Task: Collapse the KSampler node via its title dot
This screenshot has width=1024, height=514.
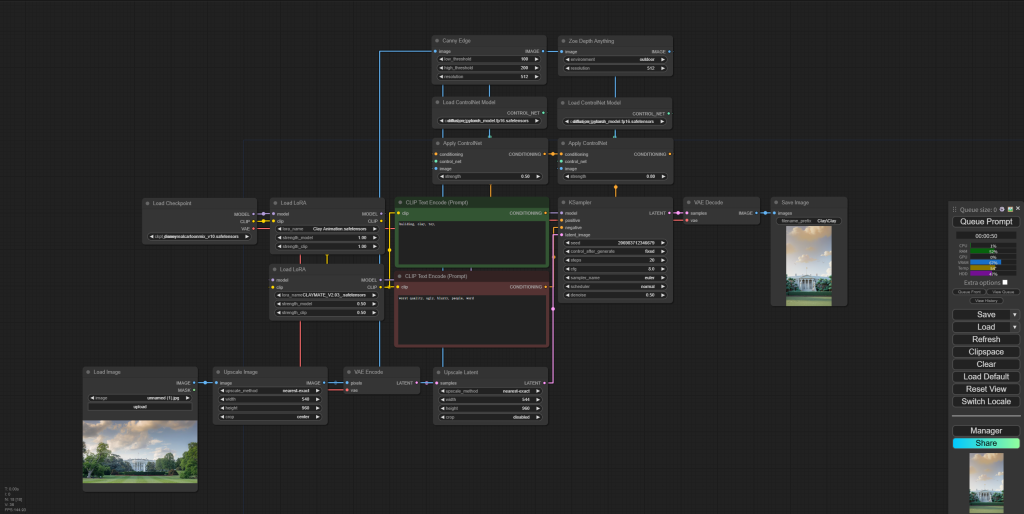Action: 563,202
